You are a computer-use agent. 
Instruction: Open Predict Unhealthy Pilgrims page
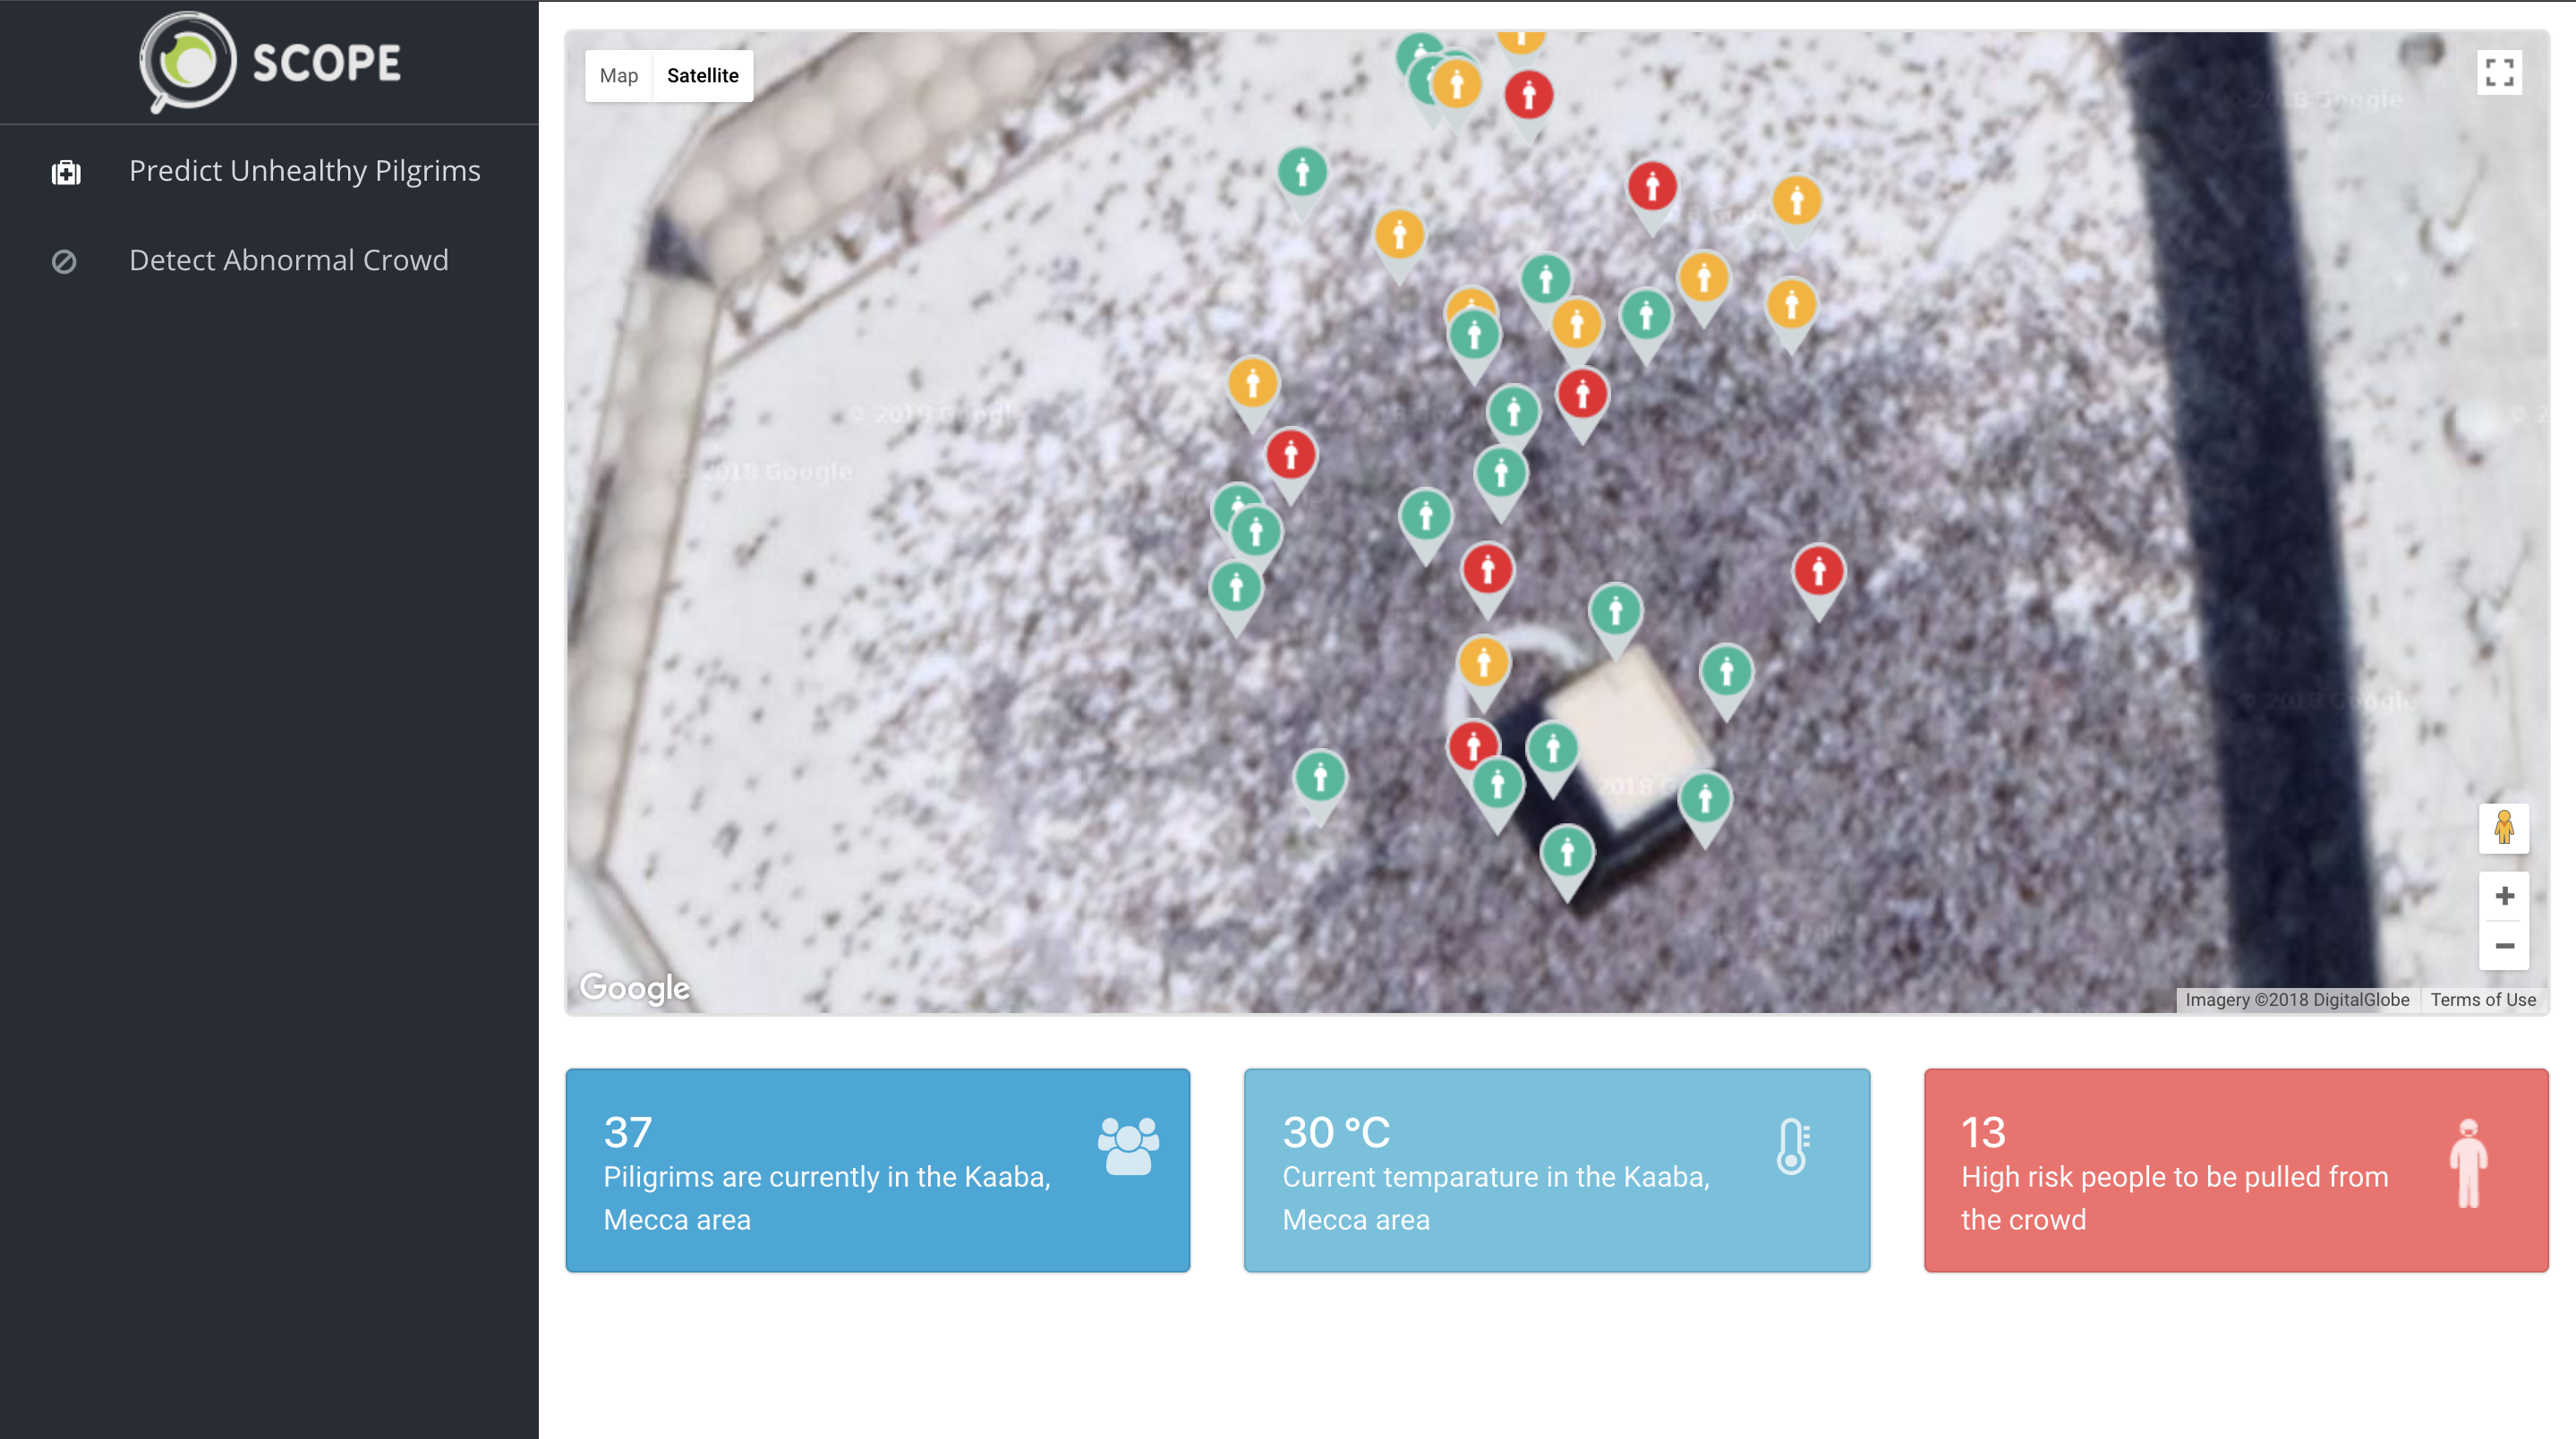304,171
